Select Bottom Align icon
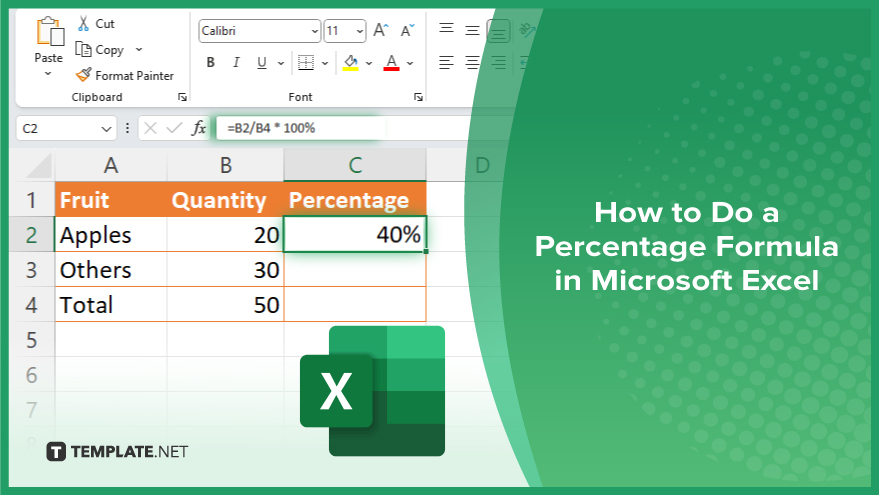The image size is (879, 495). click(498, 31)
